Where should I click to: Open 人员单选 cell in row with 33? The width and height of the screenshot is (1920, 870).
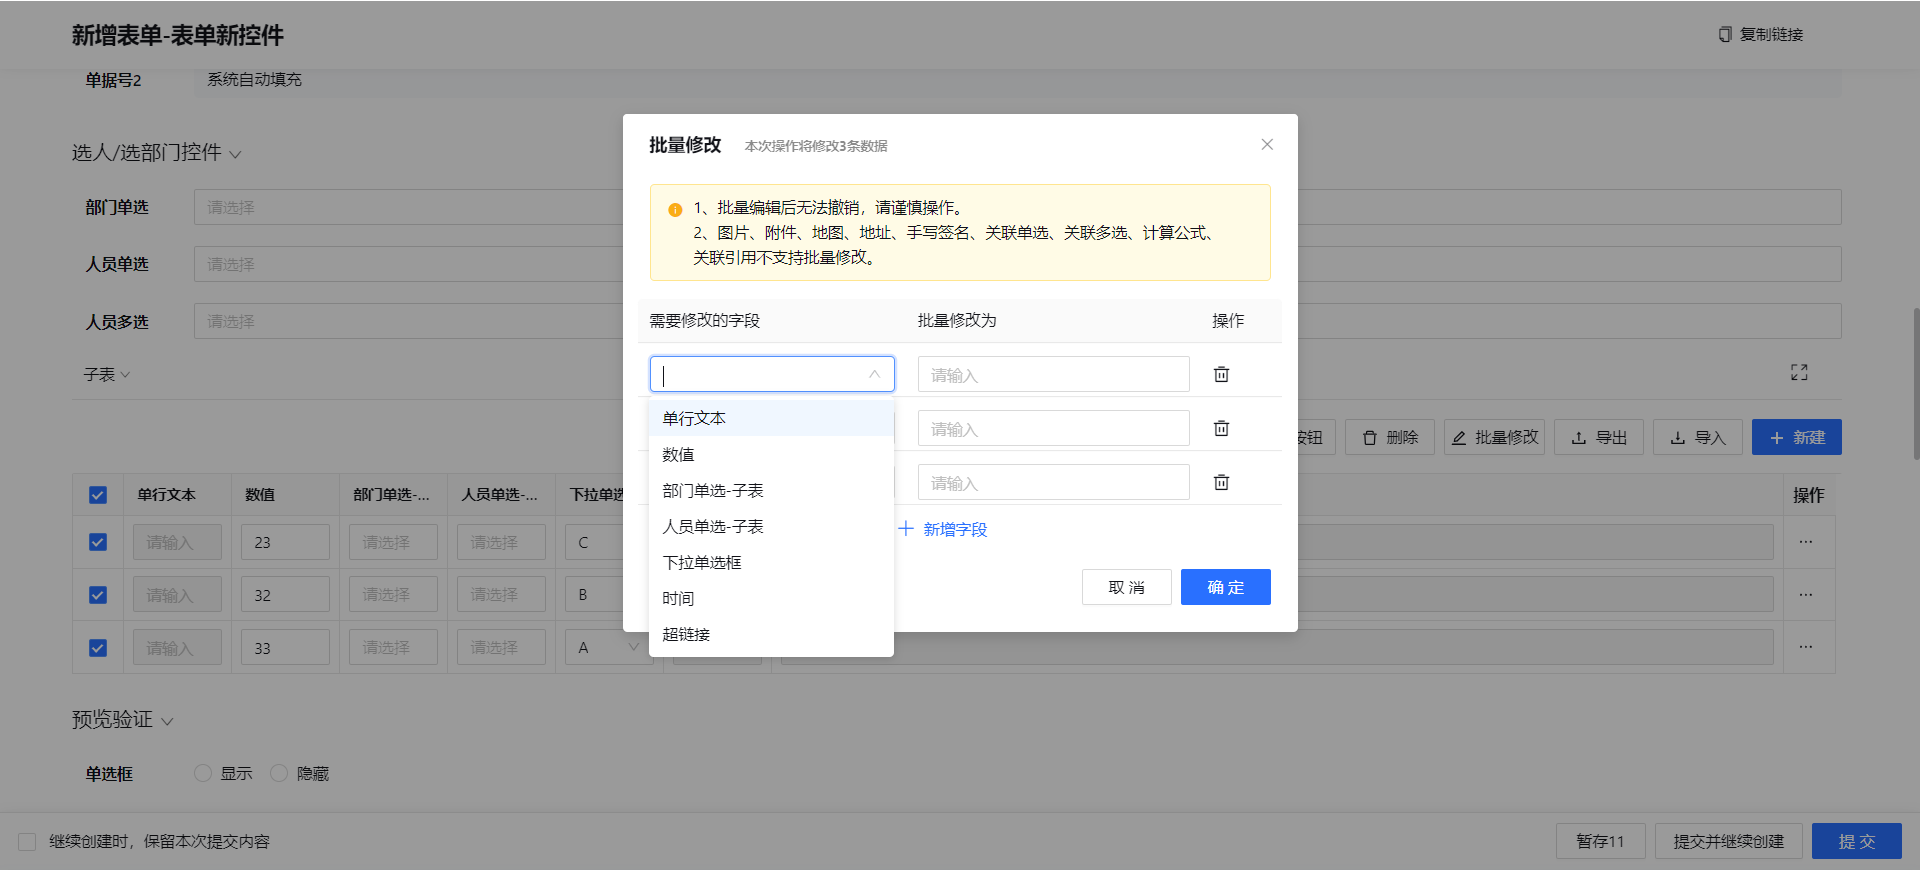tap(501, 648)
